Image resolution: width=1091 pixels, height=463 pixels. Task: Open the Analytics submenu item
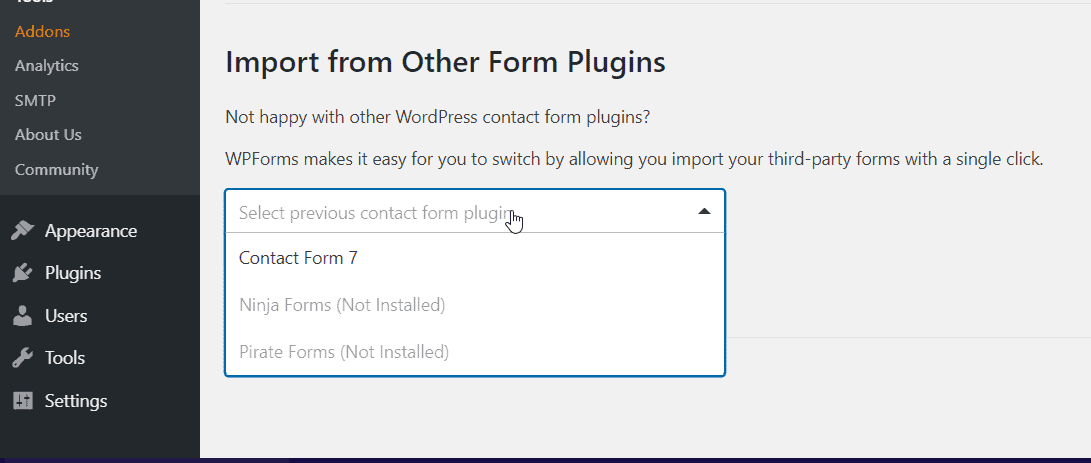point(47,65)
